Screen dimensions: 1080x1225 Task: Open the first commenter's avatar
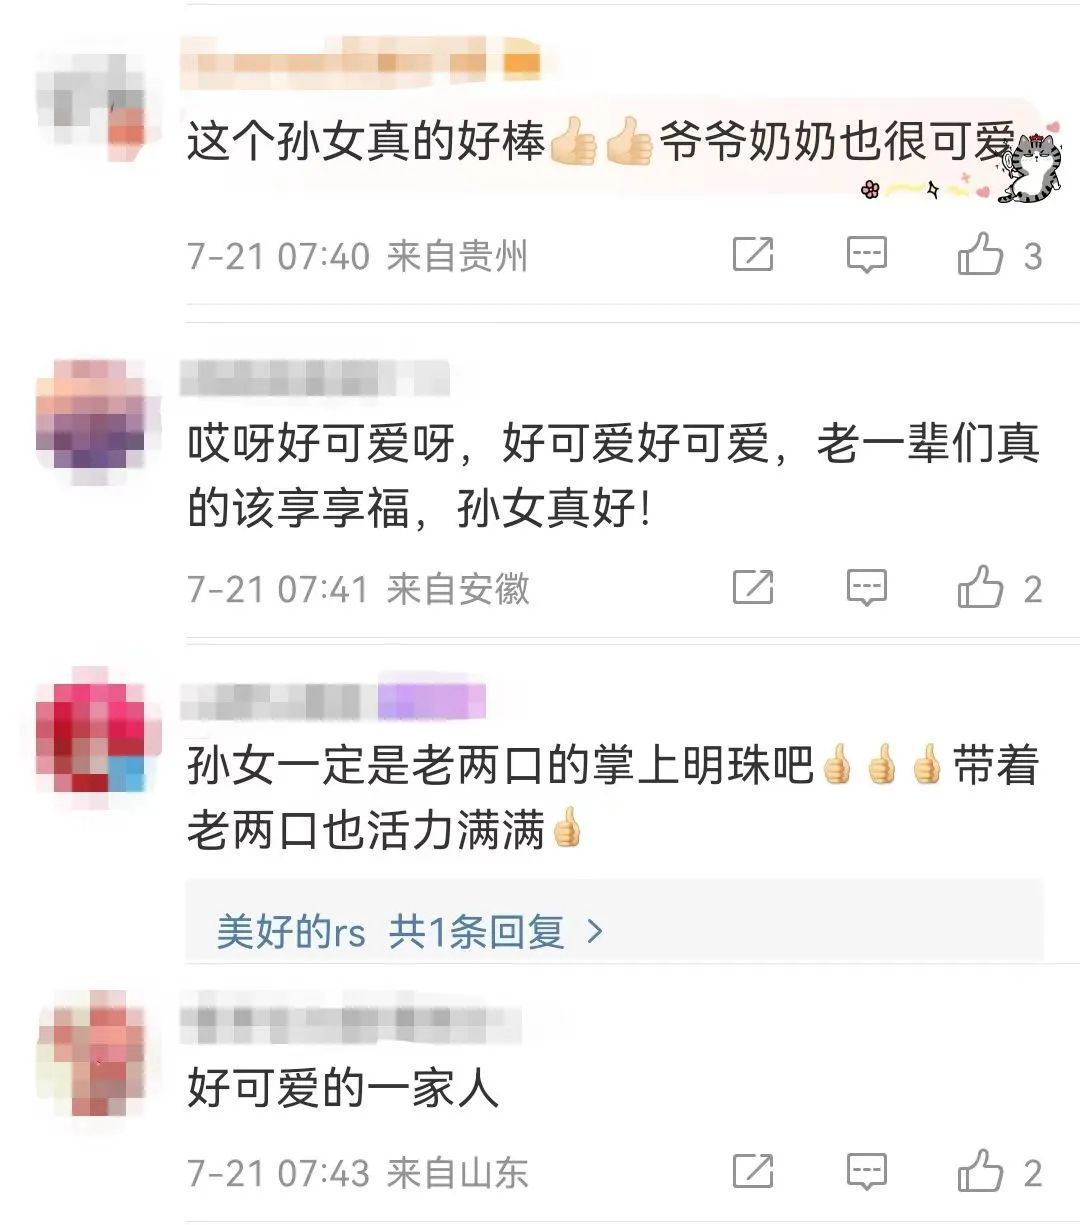(91, 104)
